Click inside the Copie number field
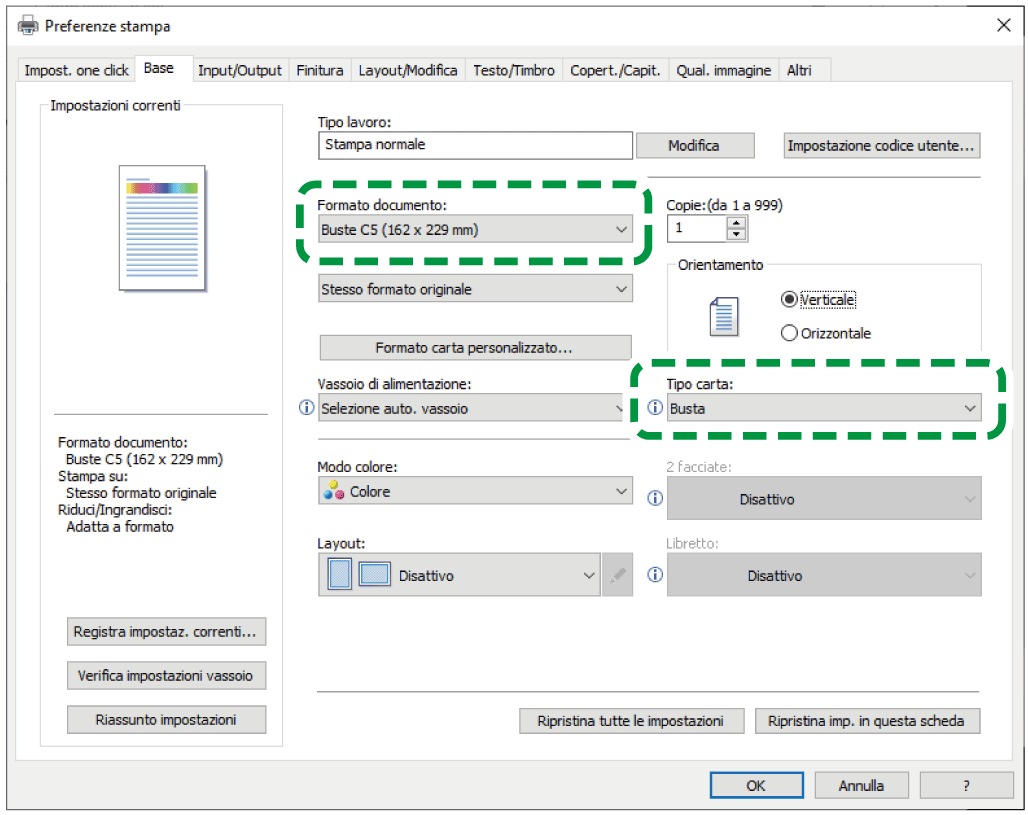The height and width of the screenshot is (815, 1028). 697,229
